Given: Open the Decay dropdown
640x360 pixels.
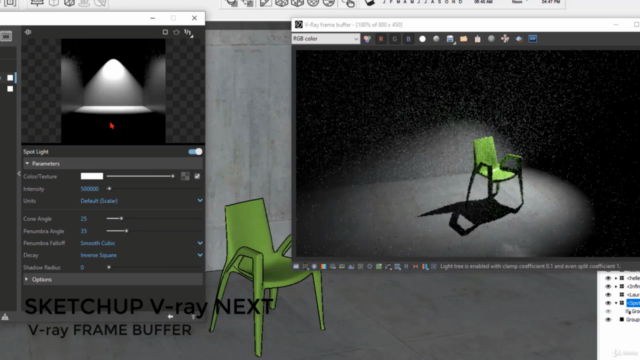Looking at the screenshot, I should coord(141,255).
